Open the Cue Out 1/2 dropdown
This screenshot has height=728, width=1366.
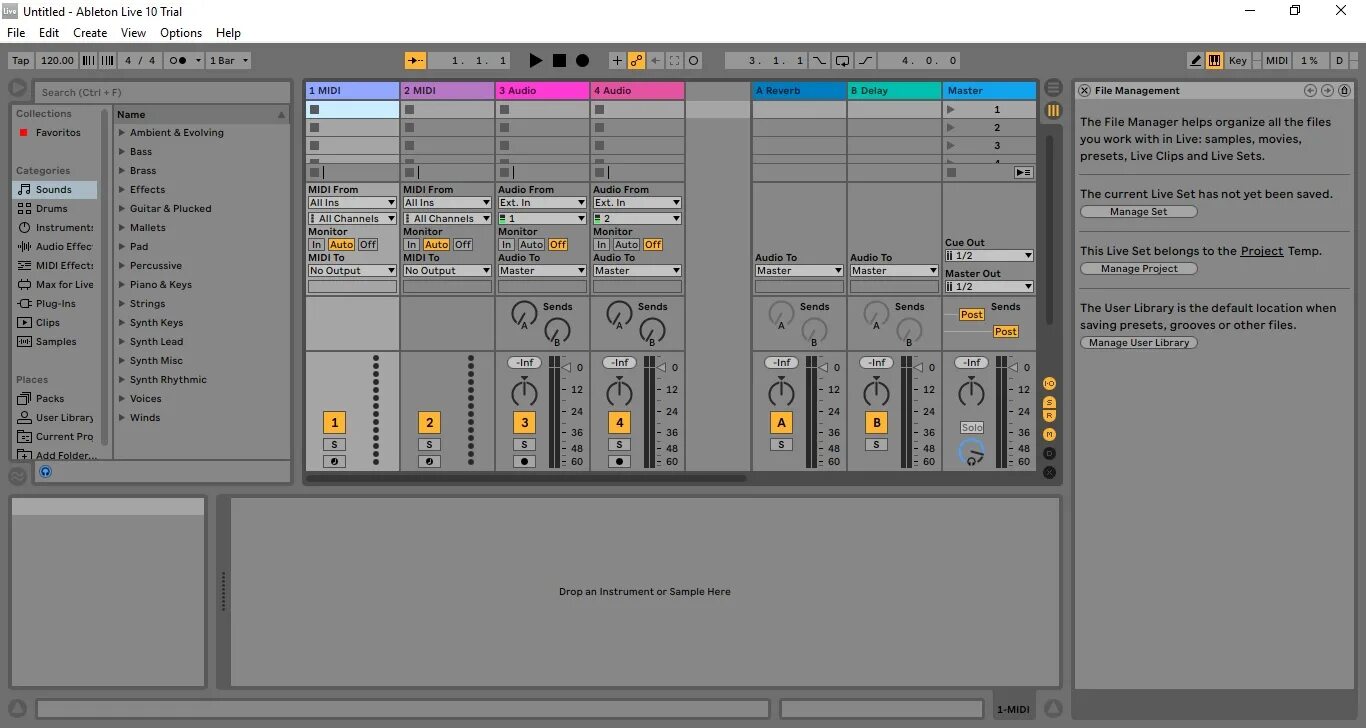(x=989, y=256)
